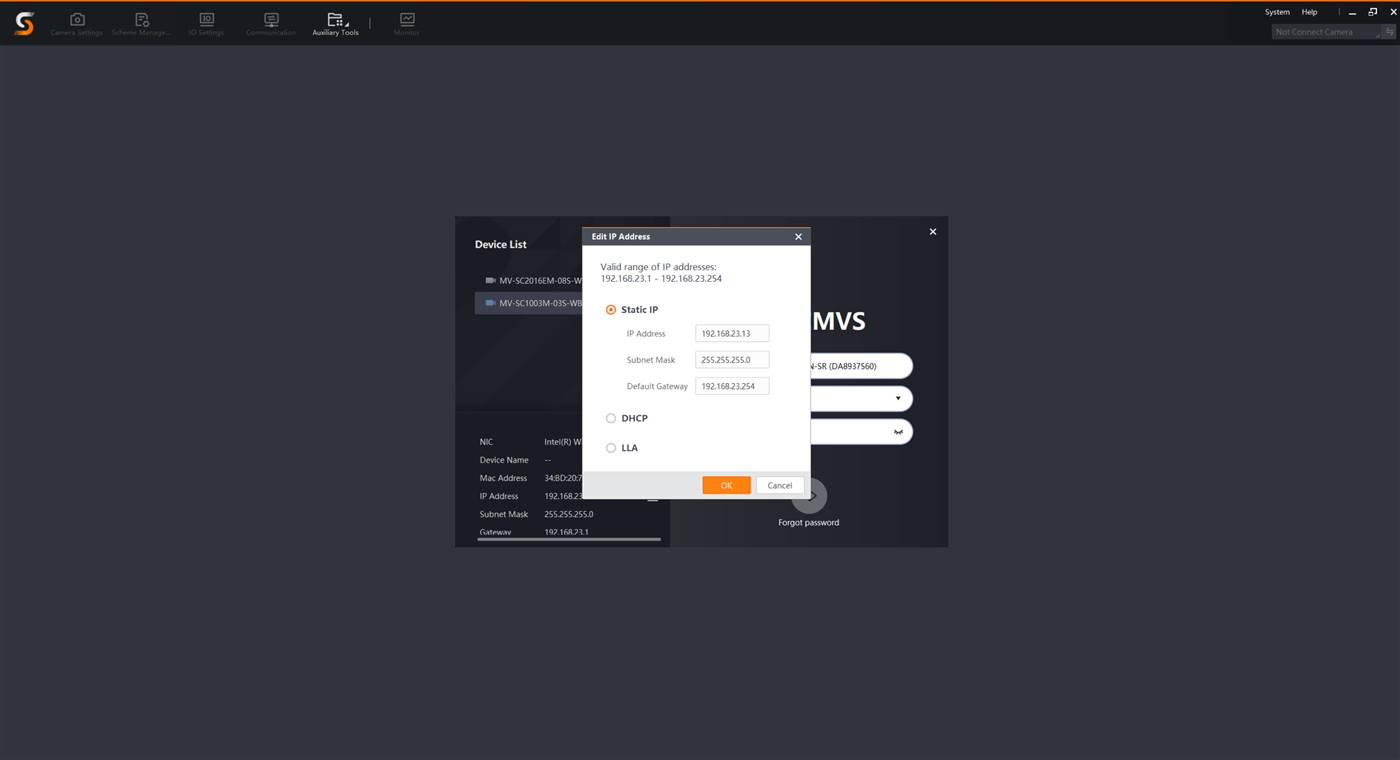Click the Forgot password link

click(809, 522)
